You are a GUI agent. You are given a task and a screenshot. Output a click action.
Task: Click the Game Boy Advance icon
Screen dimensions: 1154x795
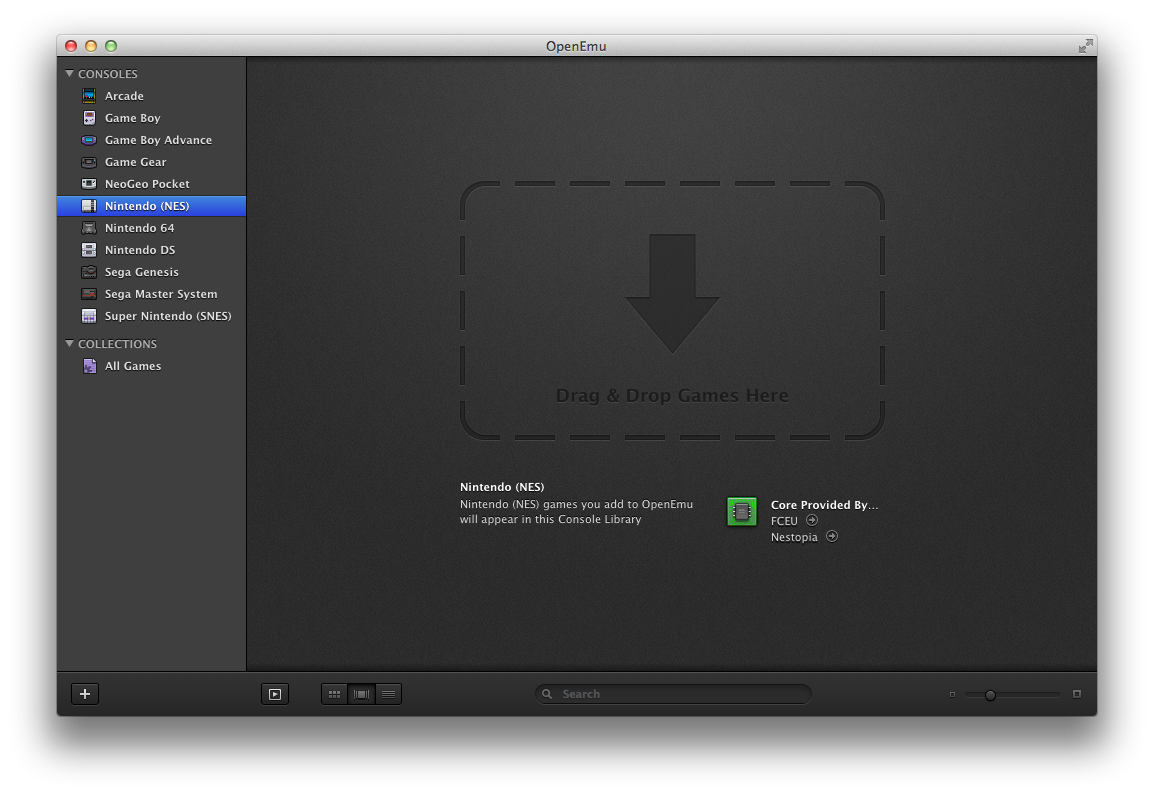[89, 140]
